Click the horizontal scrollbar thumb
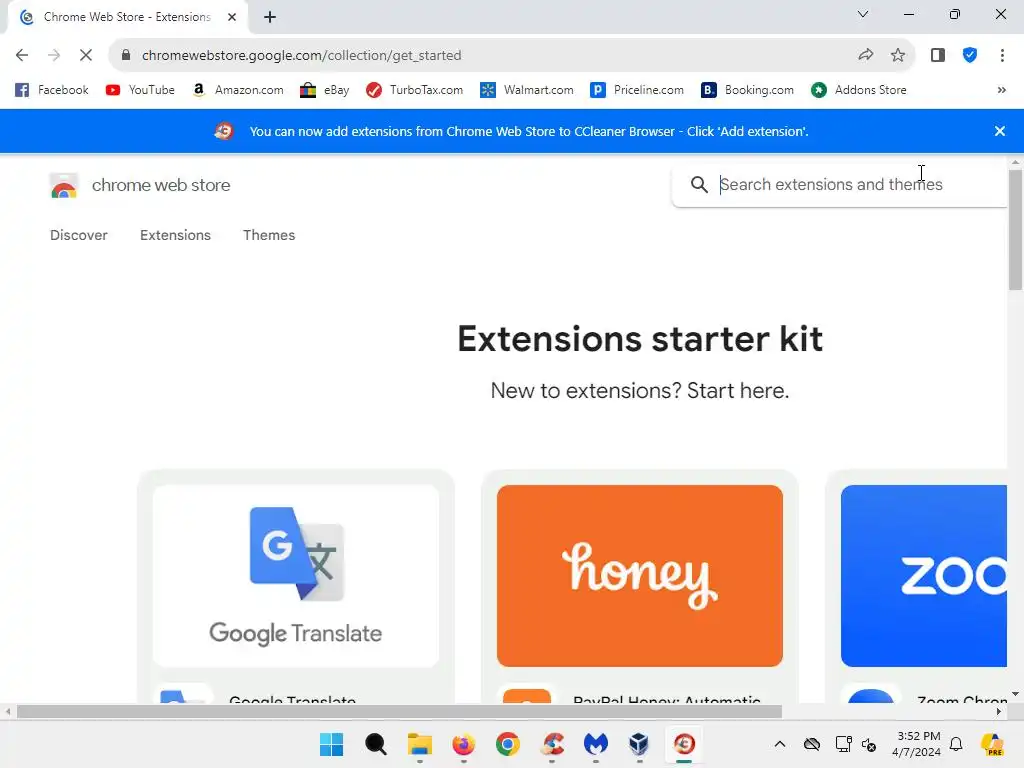The height and width of the screenshot is (768, 1024). (399, 711)
